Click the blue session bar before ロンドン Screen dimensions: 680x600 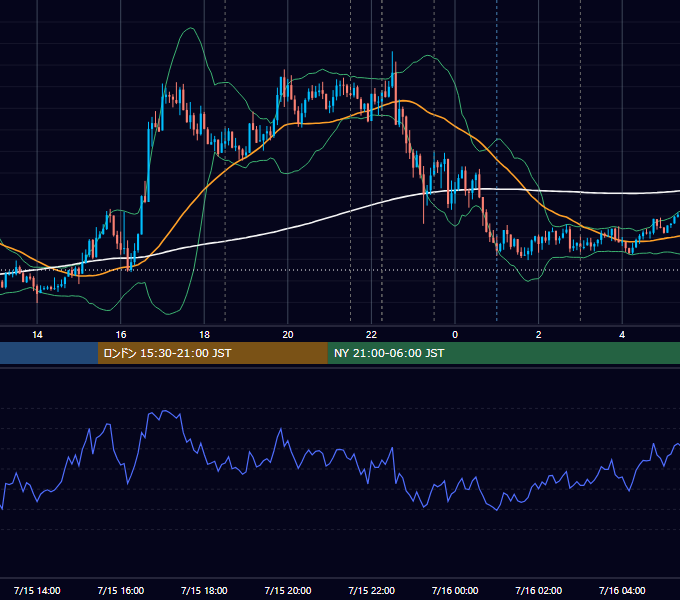tap(49, 353)
